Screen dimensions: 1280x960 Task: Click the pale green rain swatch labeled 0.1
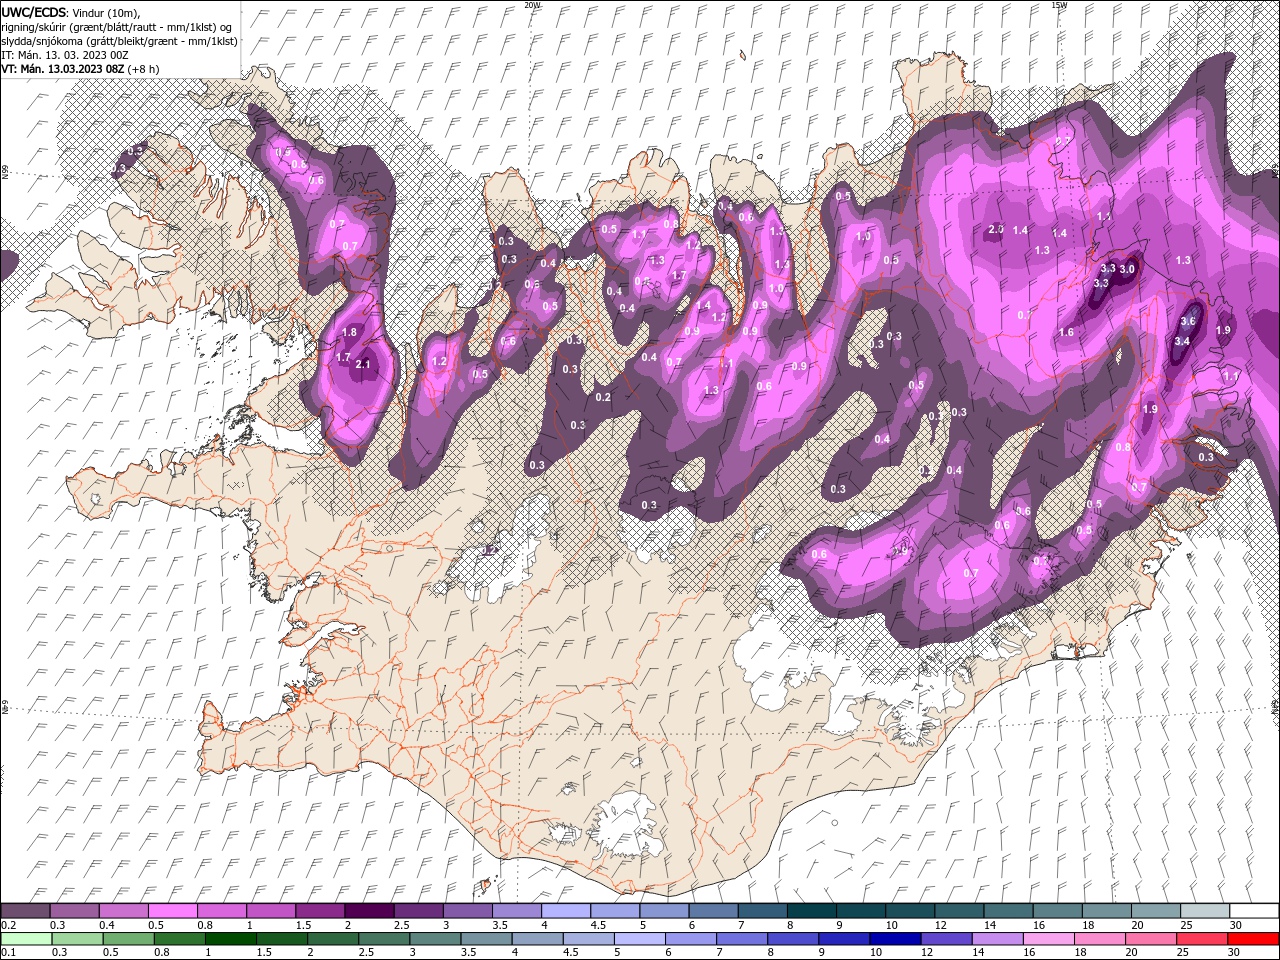click(25, 939)
